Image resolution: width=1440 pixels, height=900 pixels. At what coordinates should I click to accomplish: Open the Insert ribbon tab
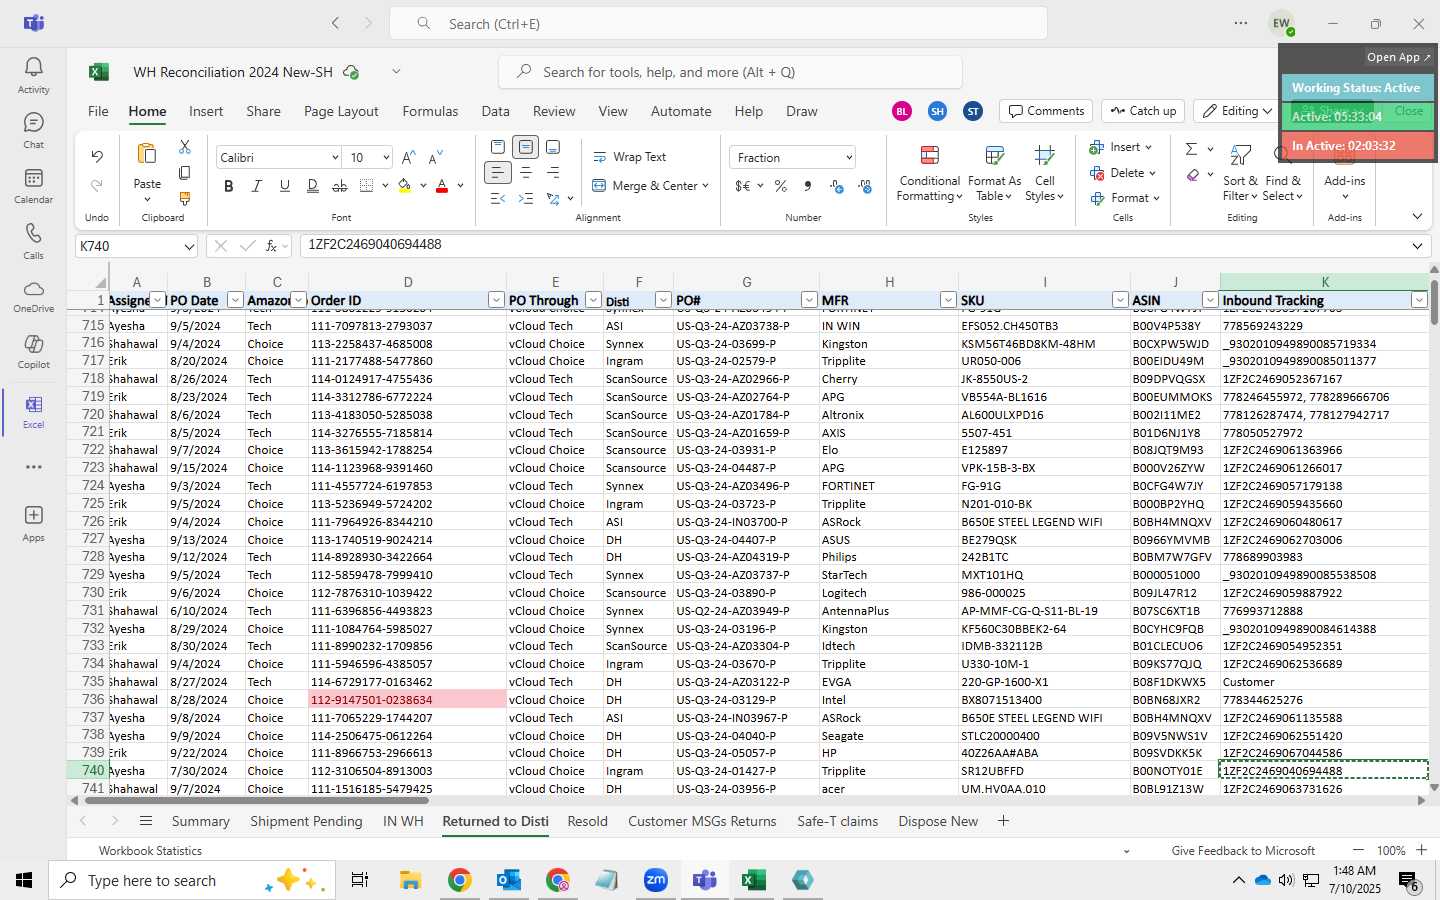coord(206,111)
